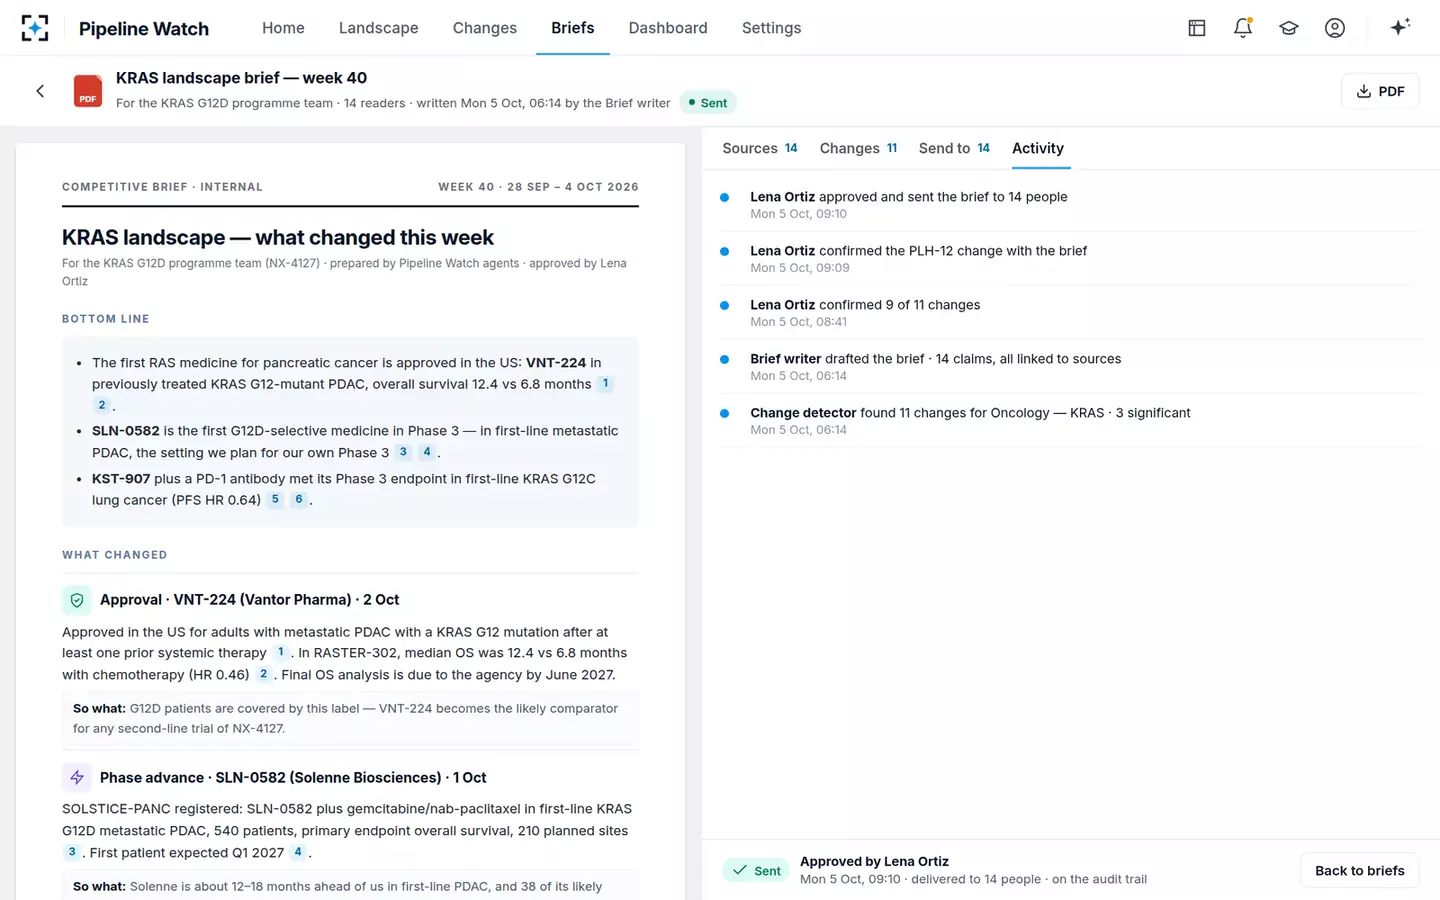Switch to the Sources 14 tab

click(760, 148)
